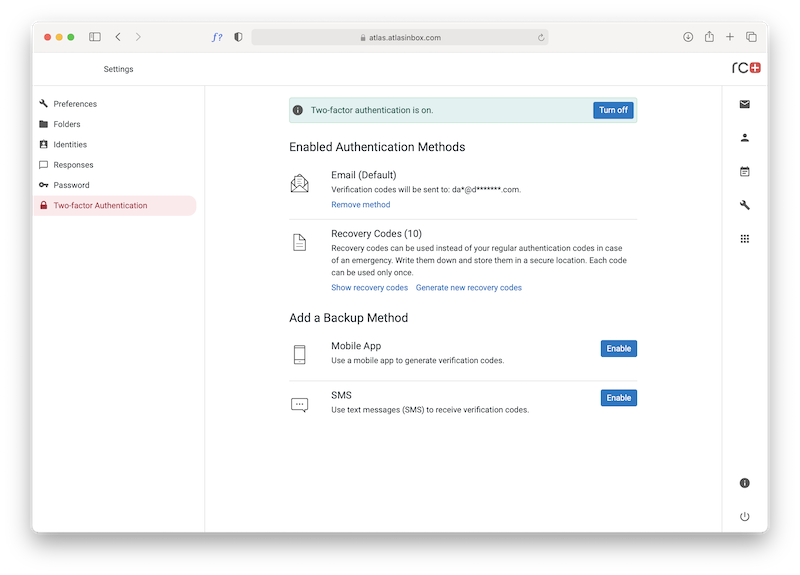Click the address bar atlas.atlasinbox.com

[x=400, y=37]
